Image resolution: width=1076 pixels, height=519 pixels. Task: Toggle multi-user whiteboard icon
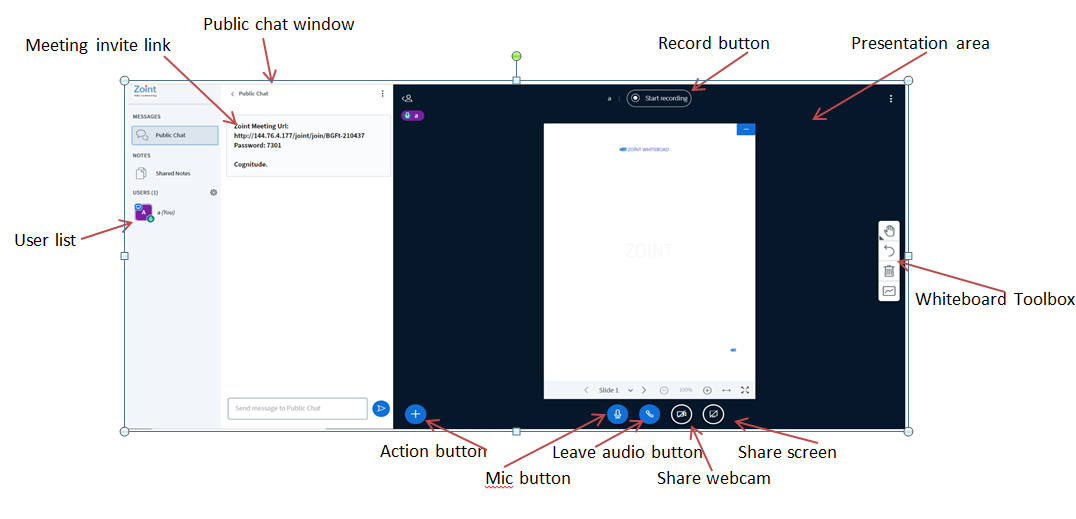889,291
